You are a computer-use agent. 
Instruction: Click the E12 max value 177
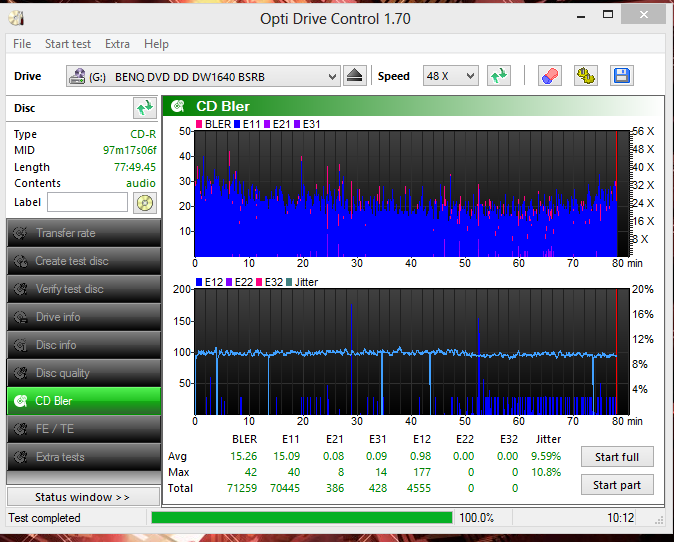pyautogui.click(x=422, y=472)
